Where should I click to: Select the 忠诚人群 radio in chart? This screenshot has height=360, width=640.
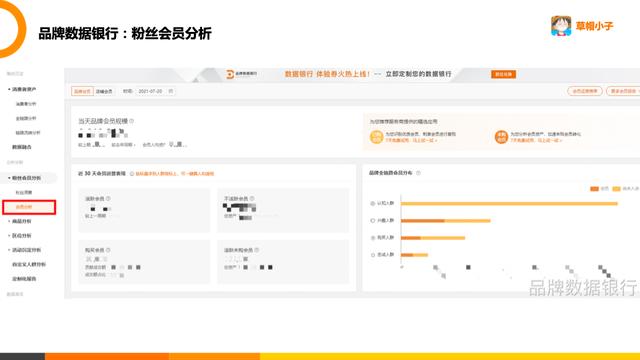(372, 255)
